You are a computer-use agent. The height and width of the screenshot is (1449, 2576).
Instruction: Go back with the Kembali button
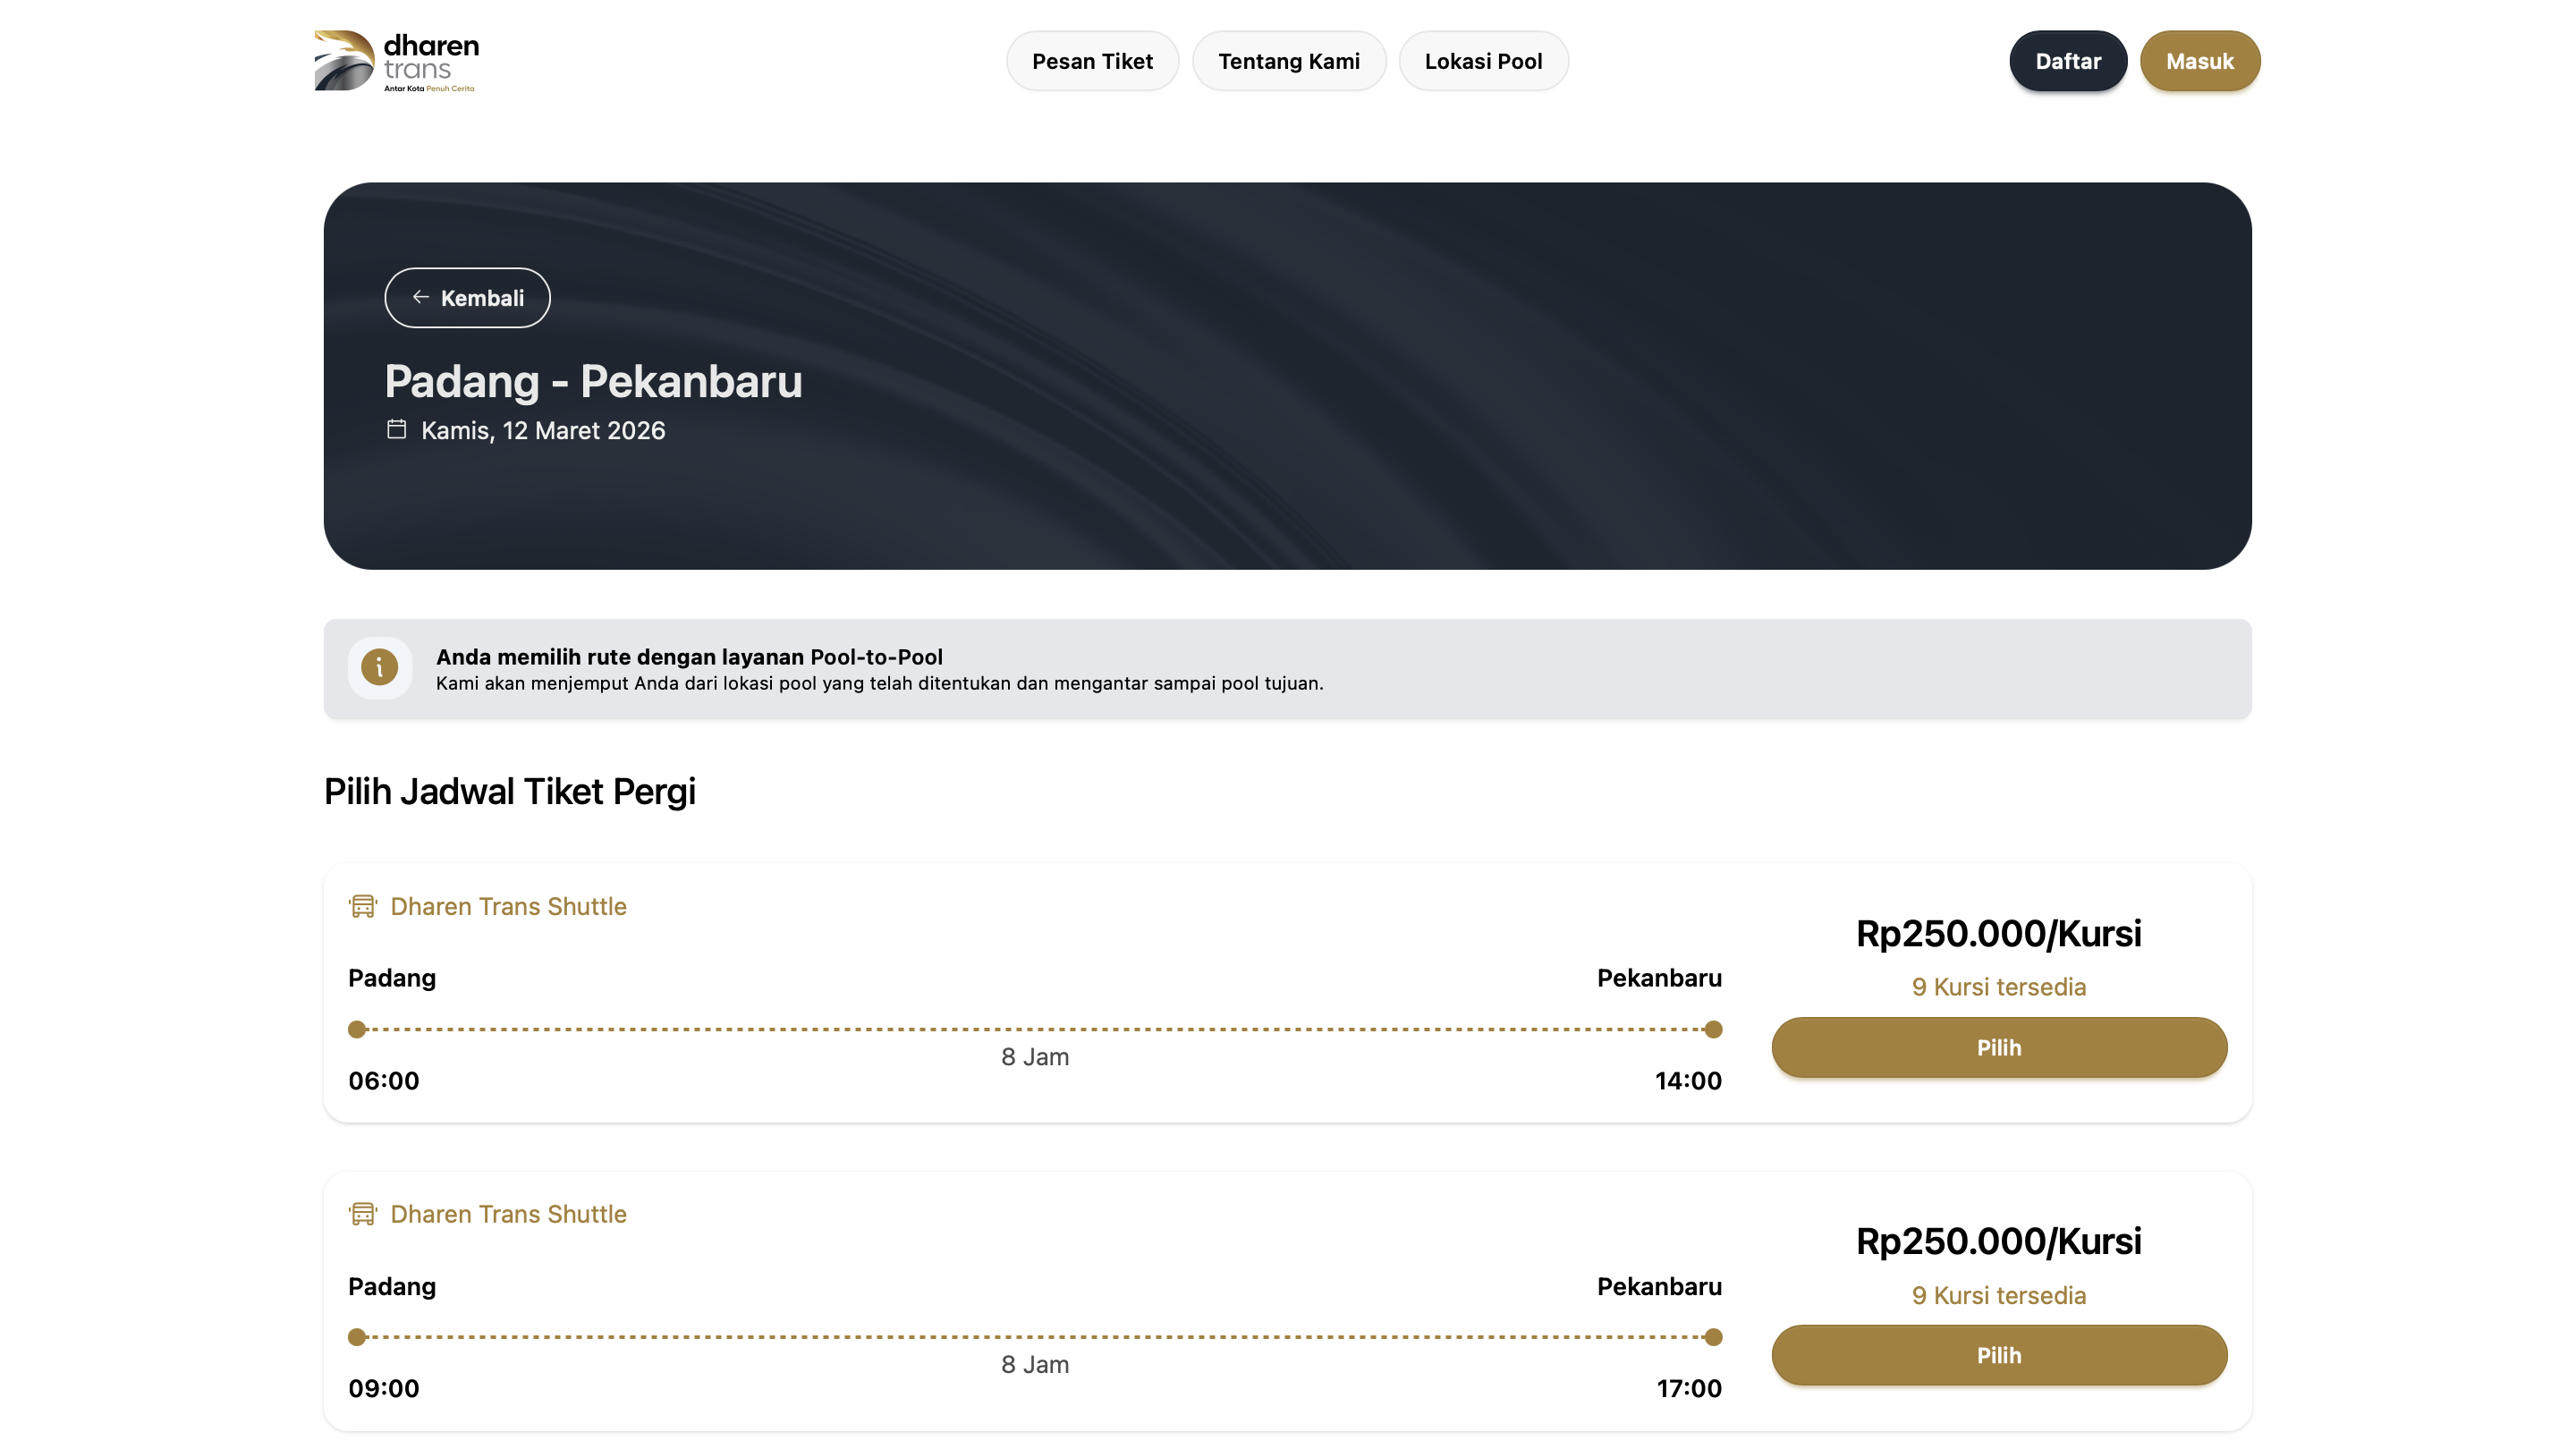(x=467, y=298)
